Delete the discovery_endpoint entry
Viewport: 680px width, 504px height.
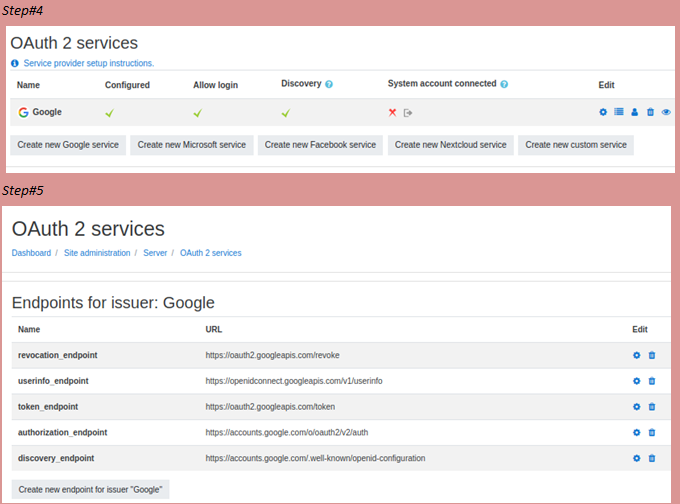(x=652, y=458)
